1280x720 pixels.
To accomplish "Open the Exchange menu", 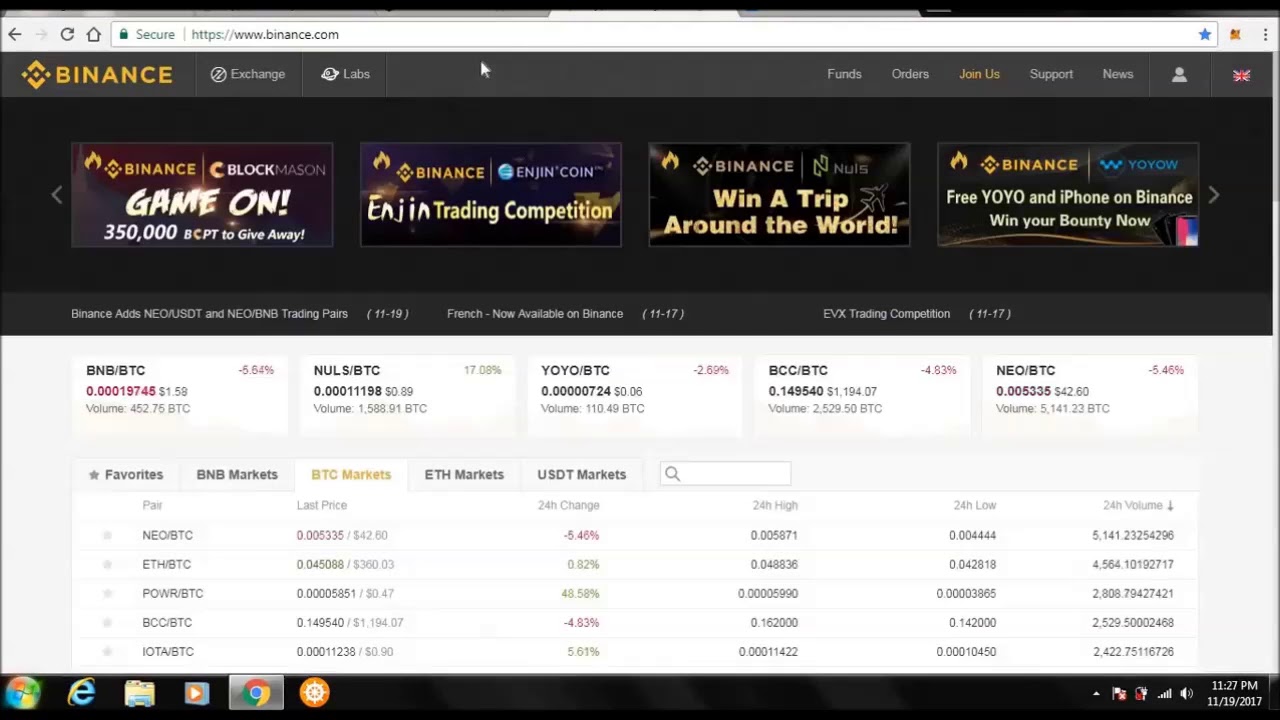I will point(248,74).
